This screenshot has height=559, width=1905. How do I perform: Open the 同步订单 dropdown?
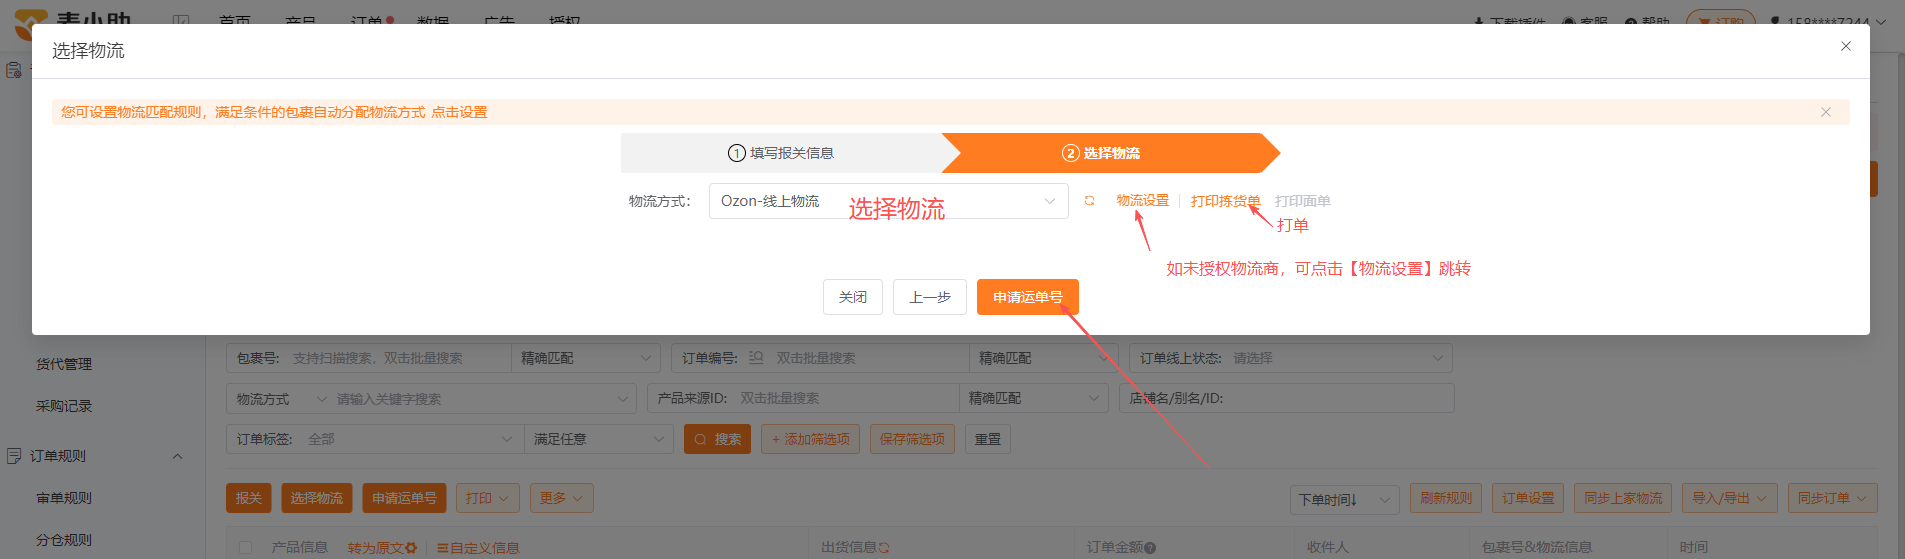click(1832, 498)
